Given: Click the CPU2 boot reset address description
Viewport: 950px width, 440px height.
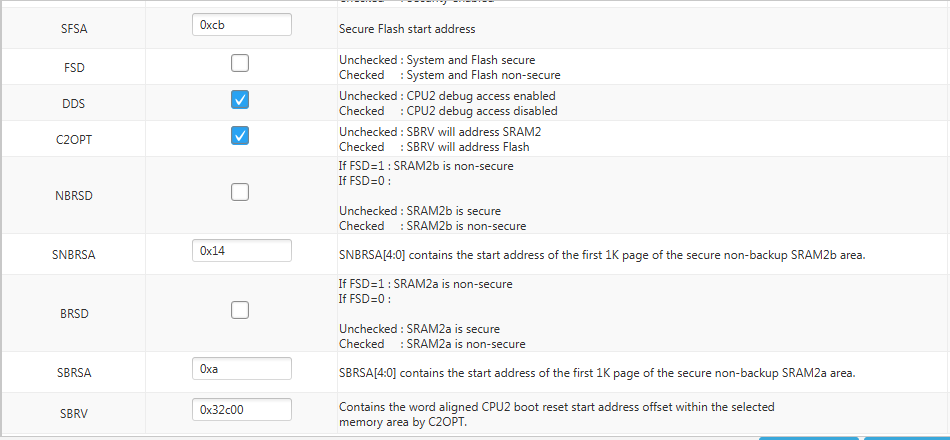Looking at the screenshot, I should click(557, 415).
